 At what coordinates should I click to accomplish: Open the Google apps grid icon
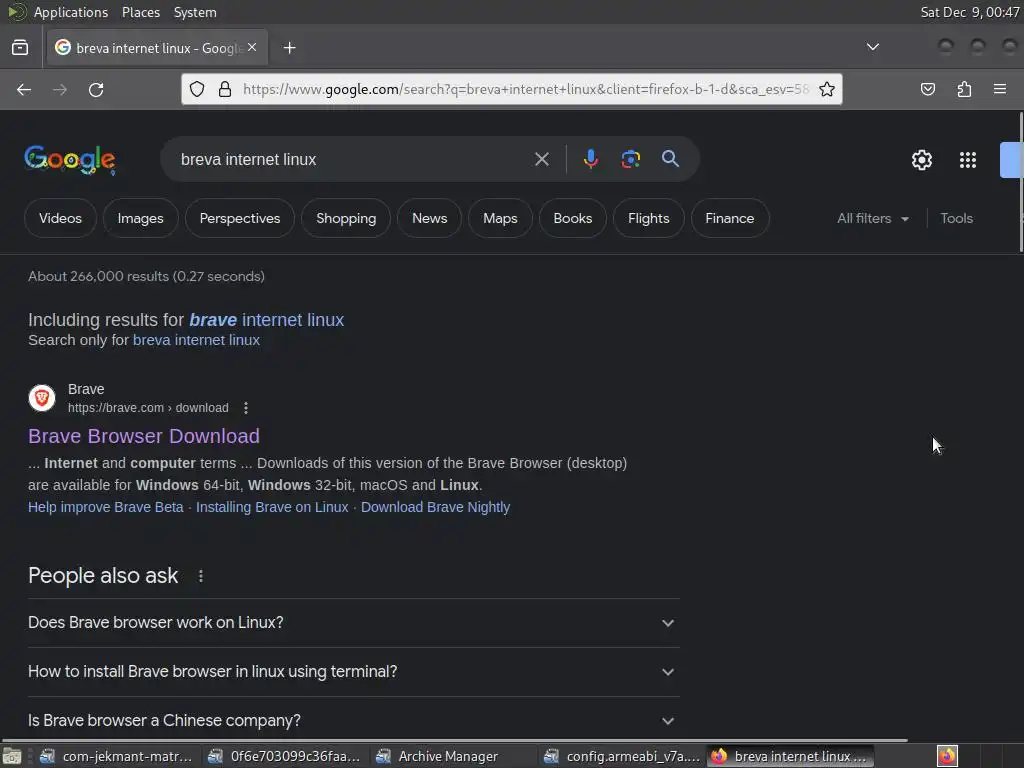point(967,160)
